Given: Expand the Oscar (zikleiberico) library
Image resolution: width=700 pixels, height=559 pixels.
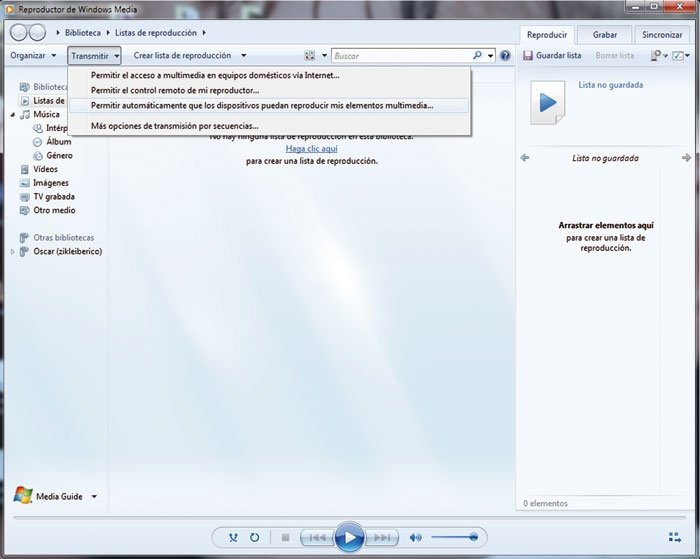Looking at the screenshot, I should point(12,251).
